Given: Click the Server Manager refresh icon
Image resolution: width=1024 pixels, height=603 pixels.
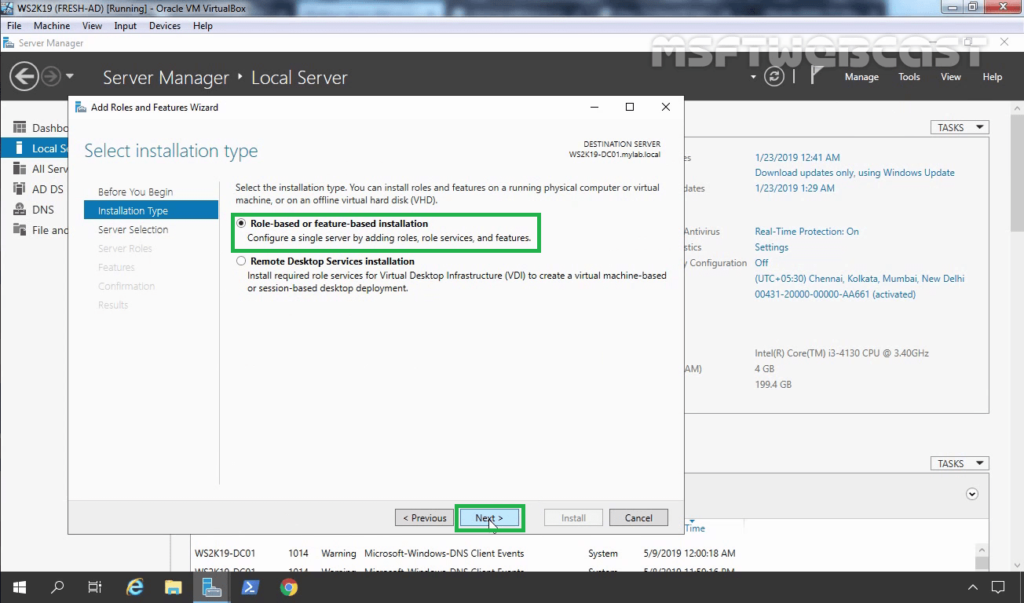Looking at the screenshot, I should [774, 76].
